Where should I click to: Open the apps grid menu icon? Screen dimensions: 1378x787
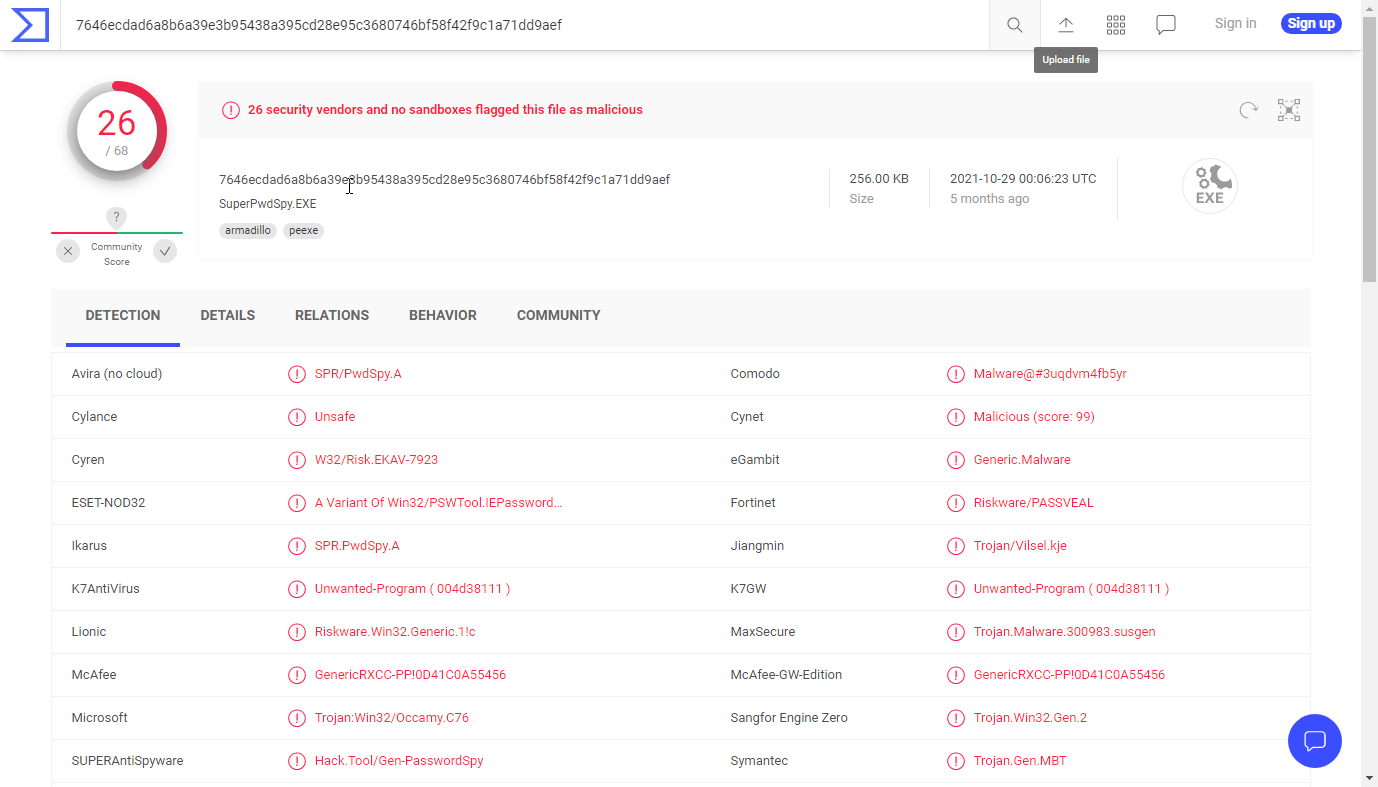point(1116,24)
